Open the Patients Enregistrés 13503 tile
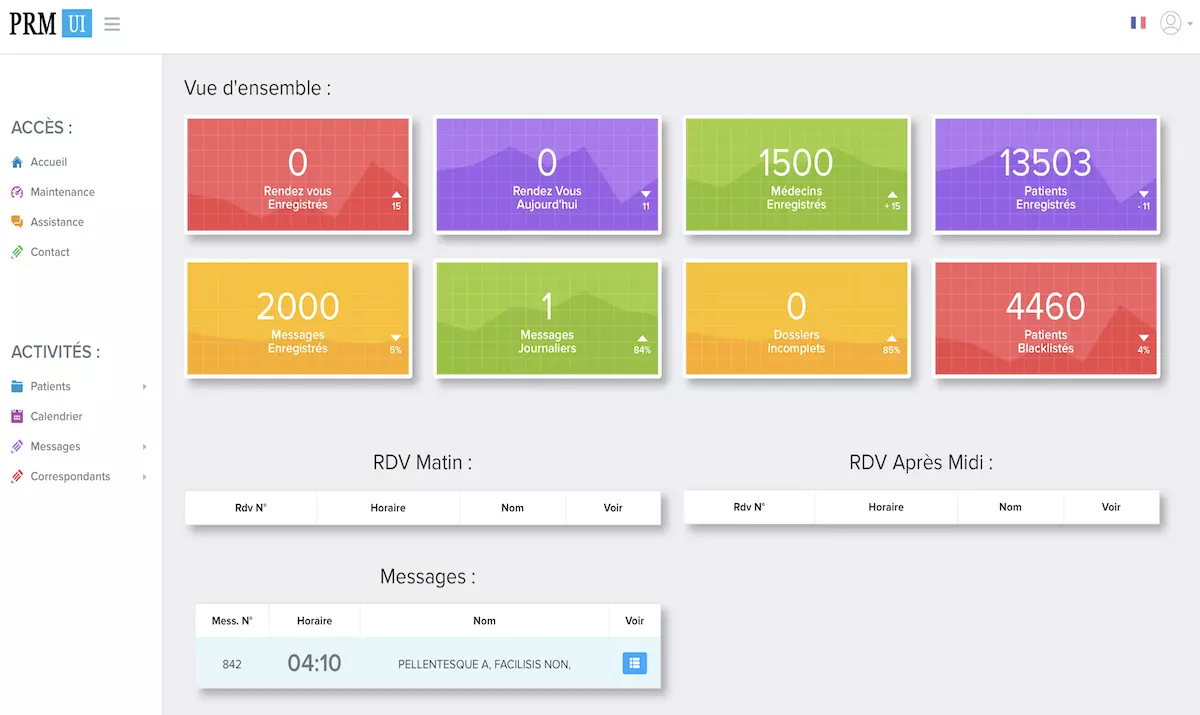1200x715 pixels. pyautogui.click(x=1046, y=175)
